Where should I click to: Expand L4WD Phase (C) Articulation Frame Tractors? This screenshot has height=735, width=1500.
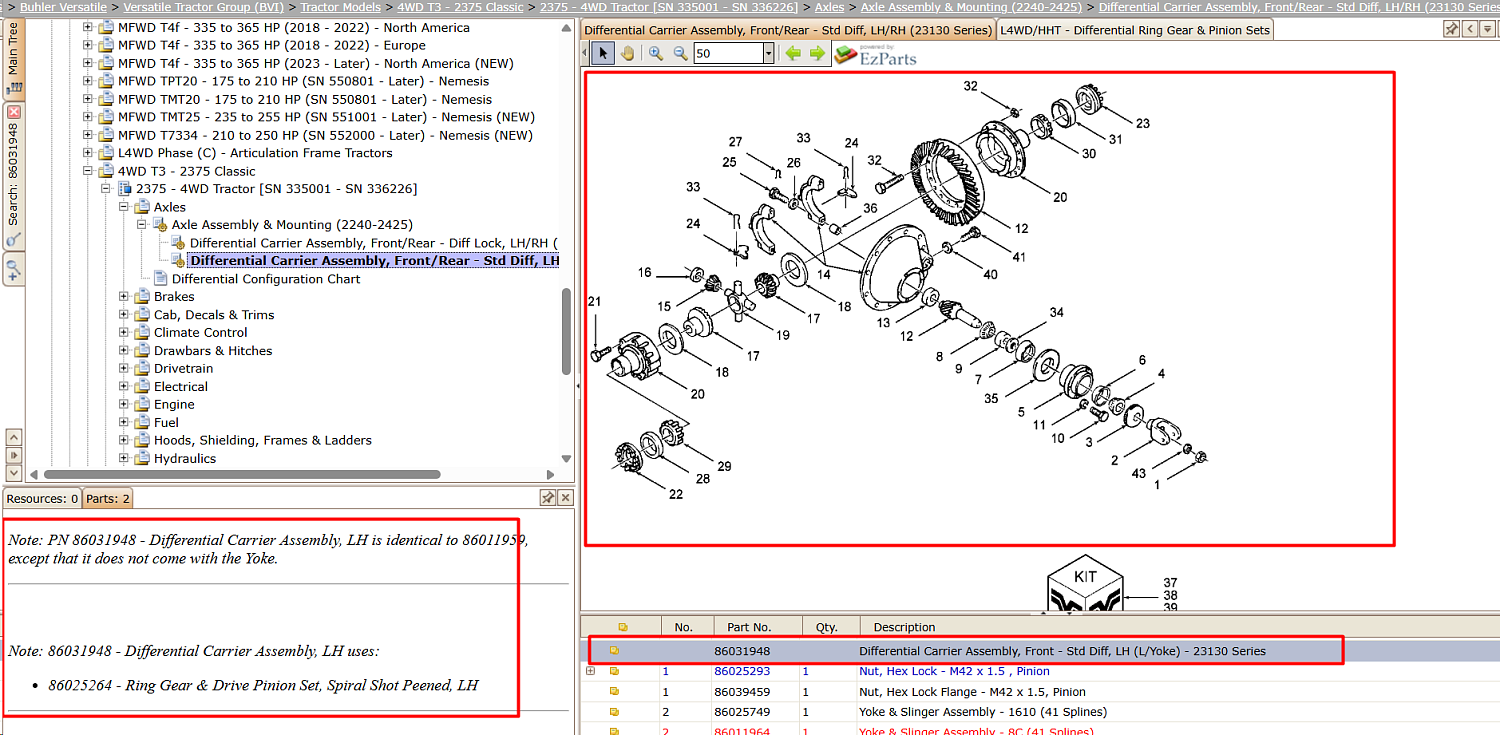[x=88, y=153]
